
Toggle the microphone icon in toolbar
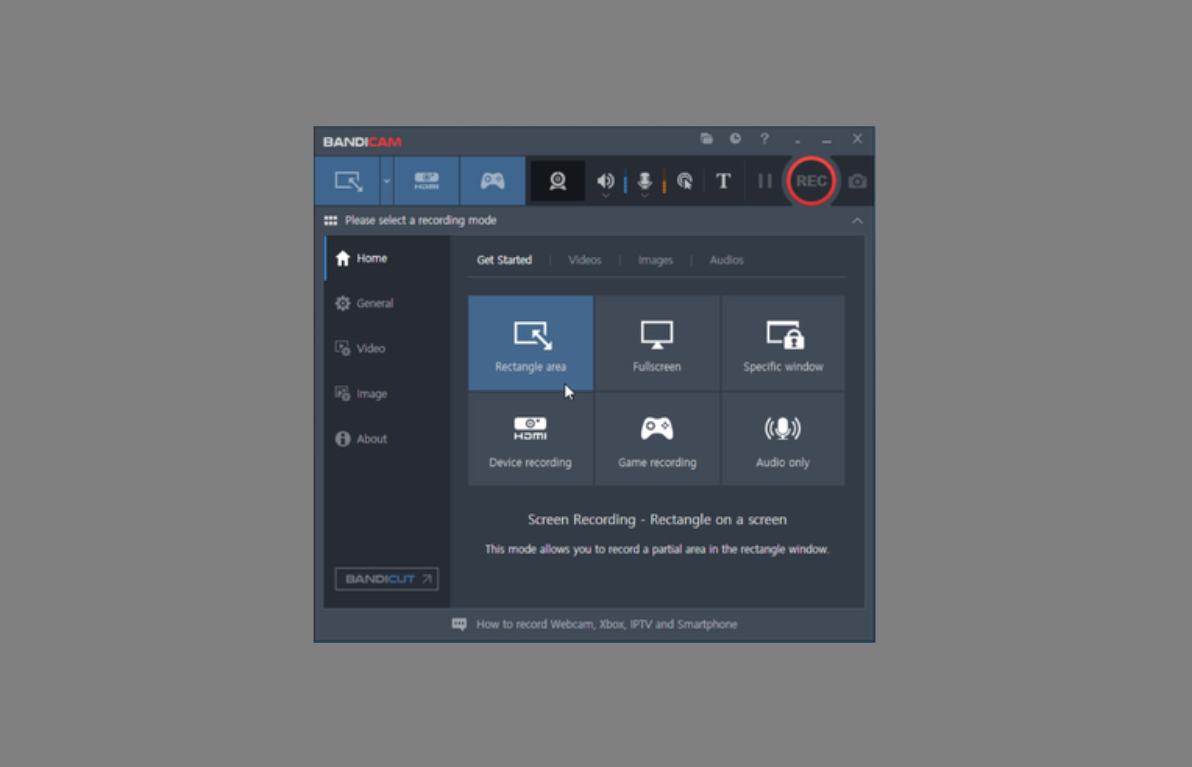[645, 180]
